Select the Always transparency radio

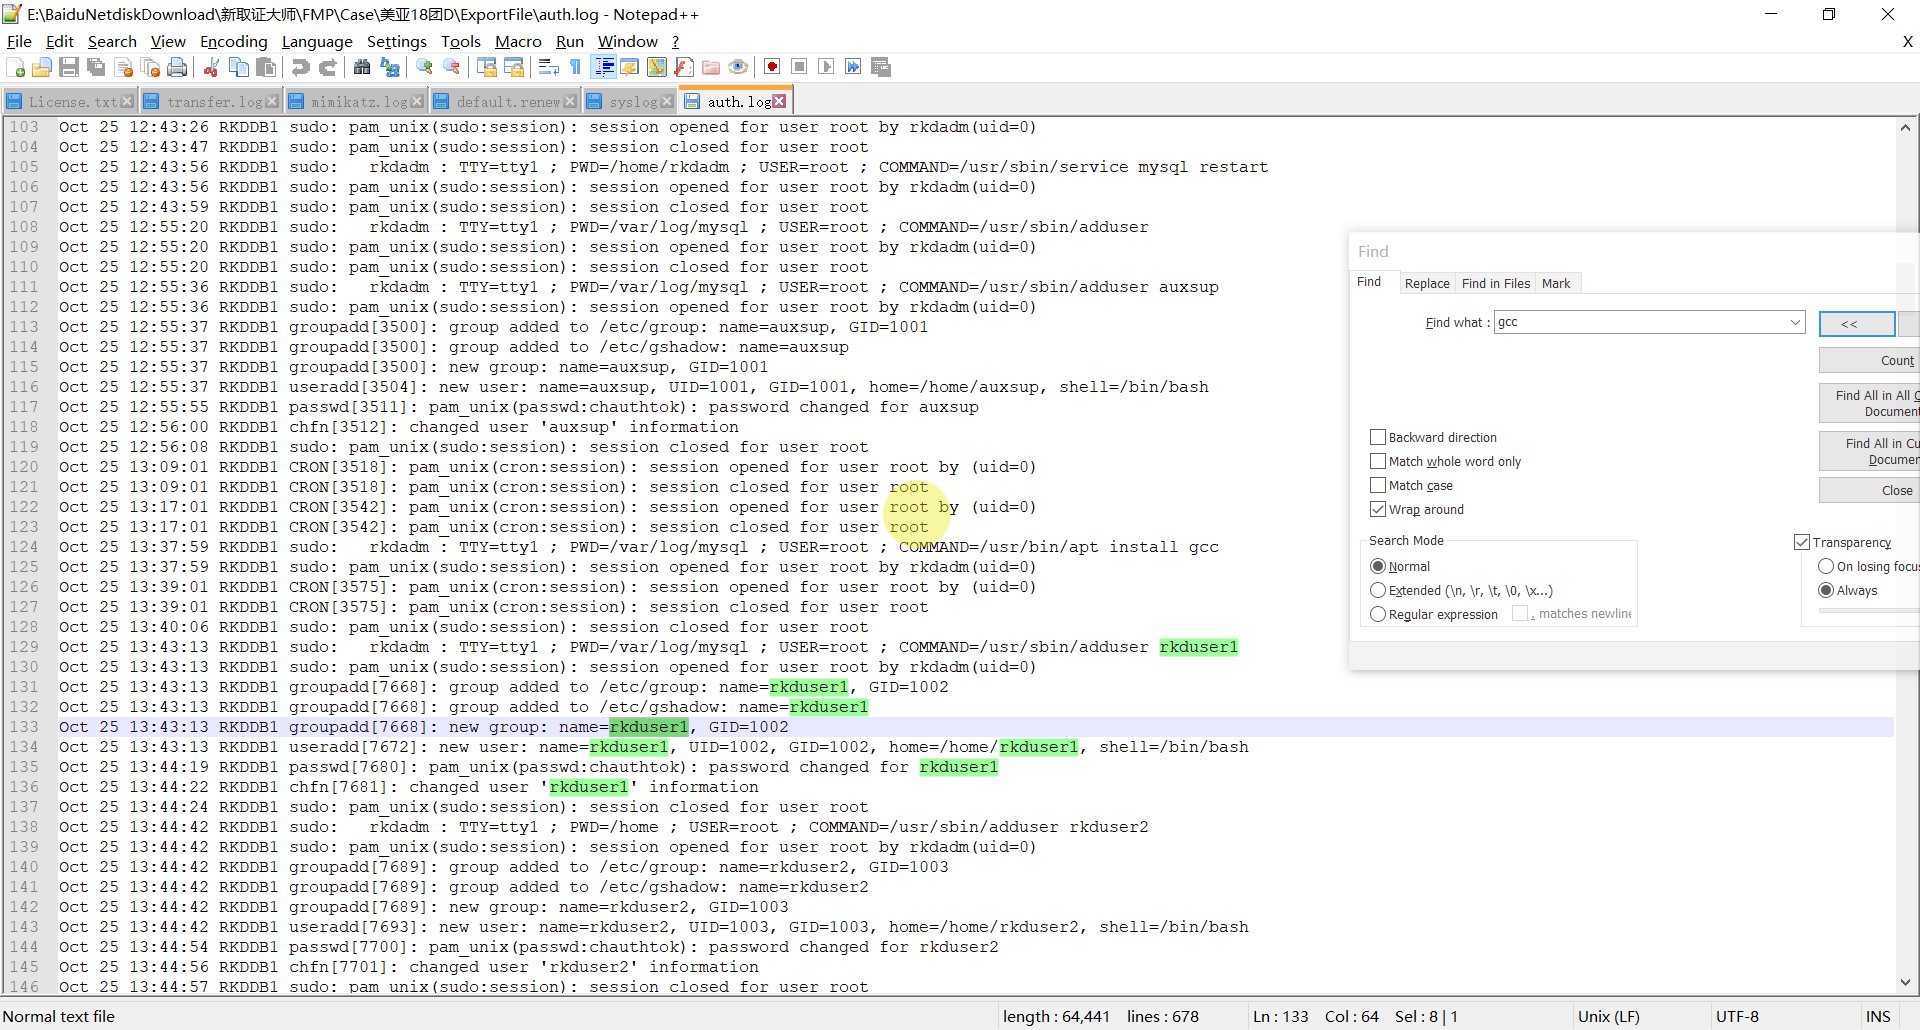pyautogui.click(x=1826, y=590)
